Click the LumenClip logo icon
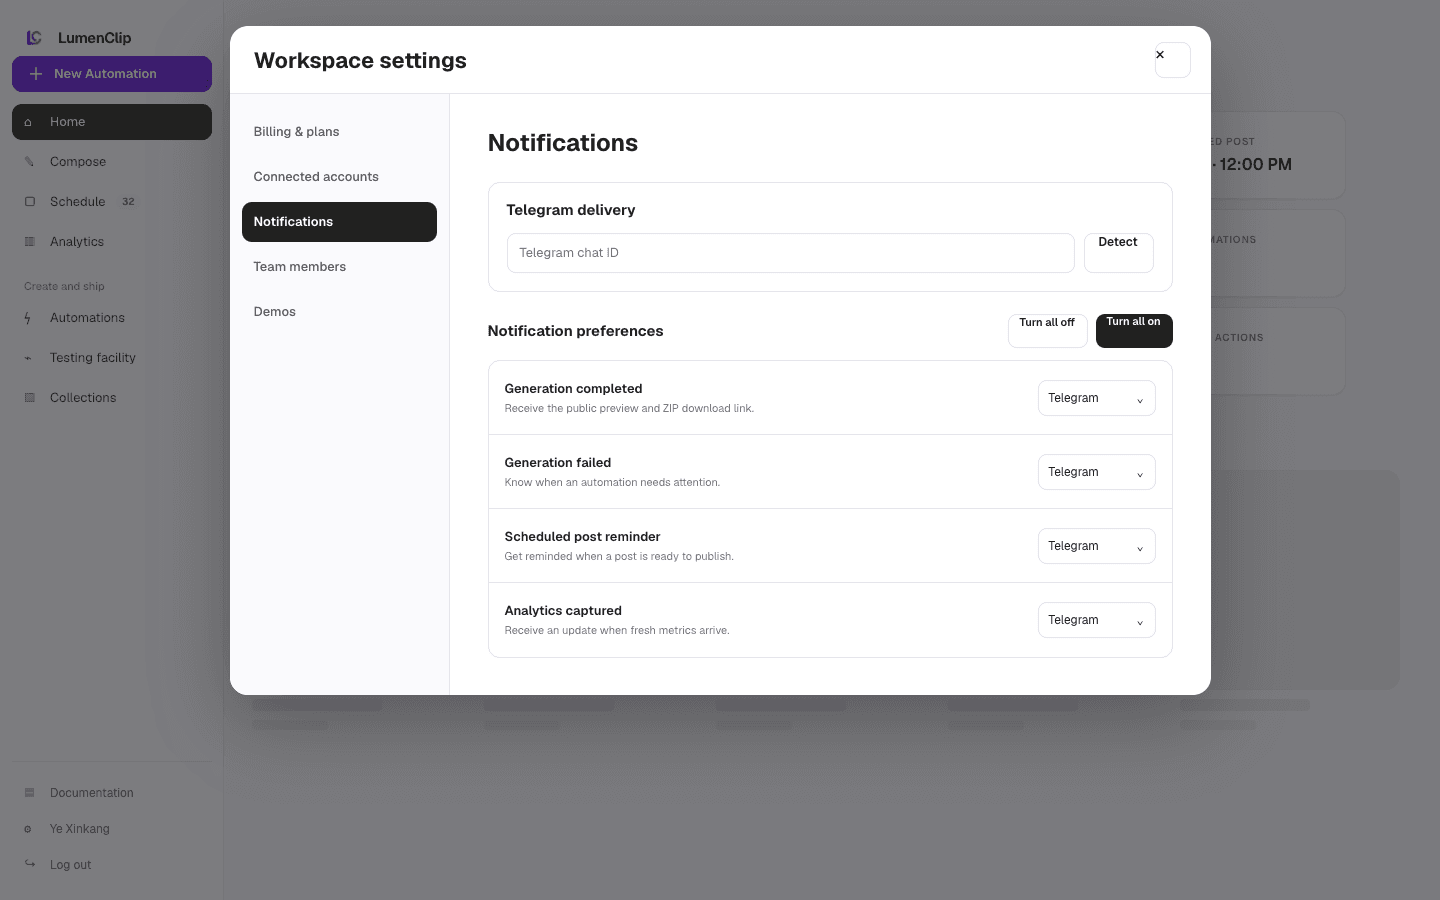This screenshot has height=900, width=1440. [x=34, y=38]
